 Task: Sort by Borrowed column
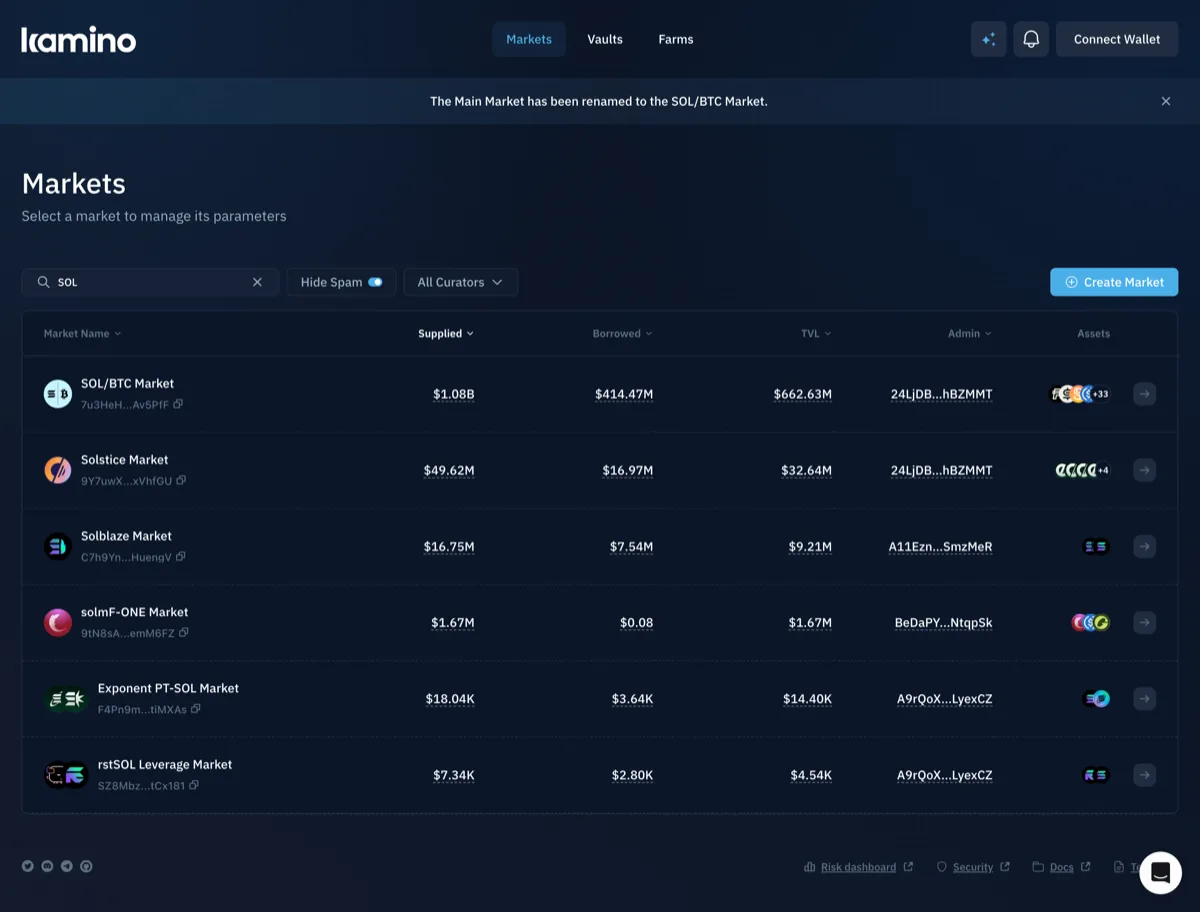[622, 333]
